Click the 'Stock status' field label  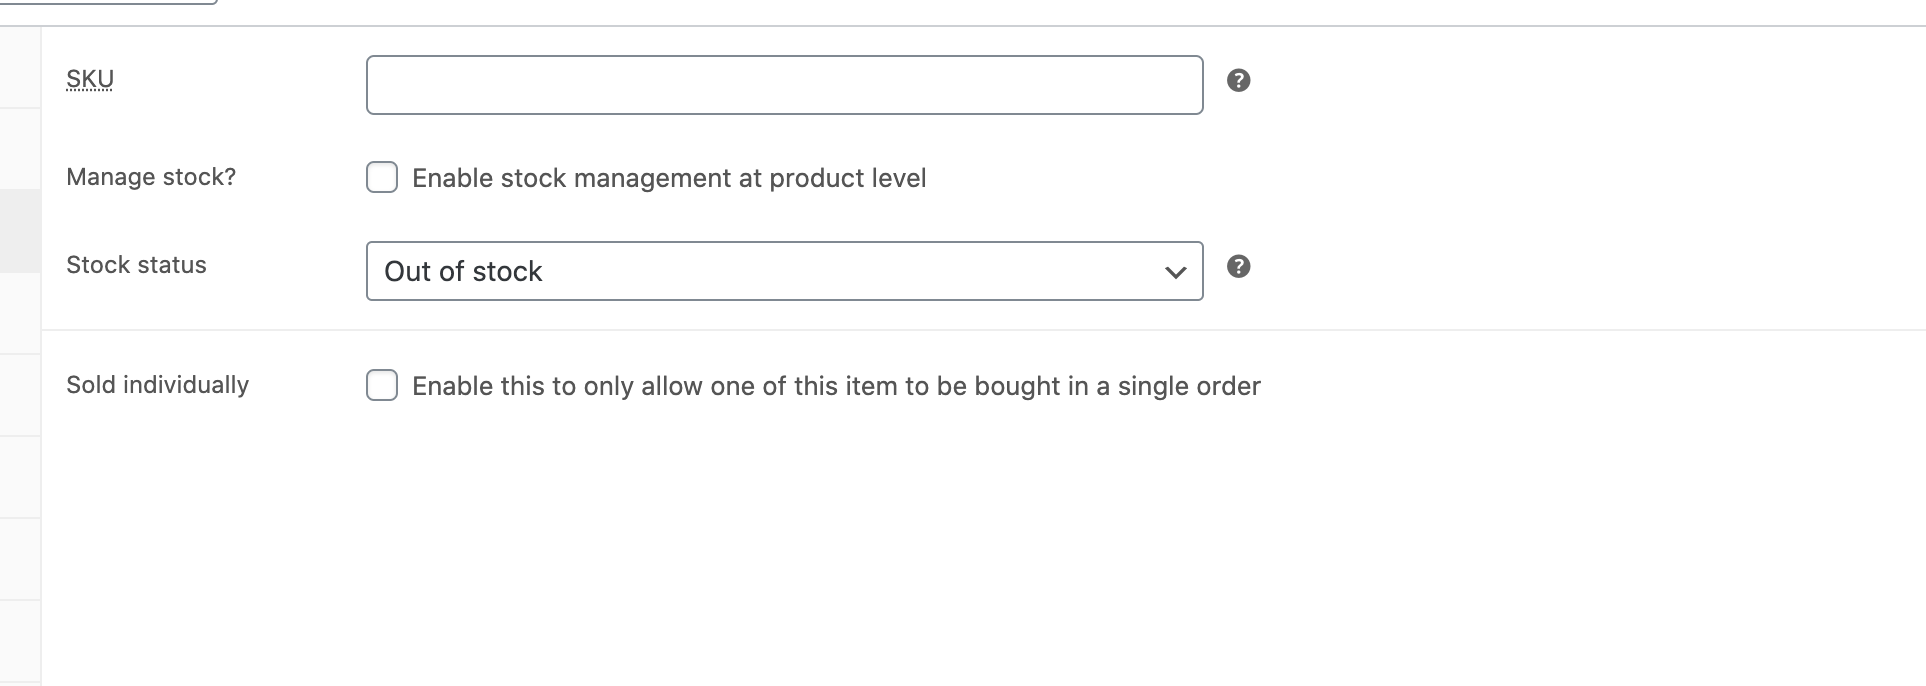click(136, 265)
